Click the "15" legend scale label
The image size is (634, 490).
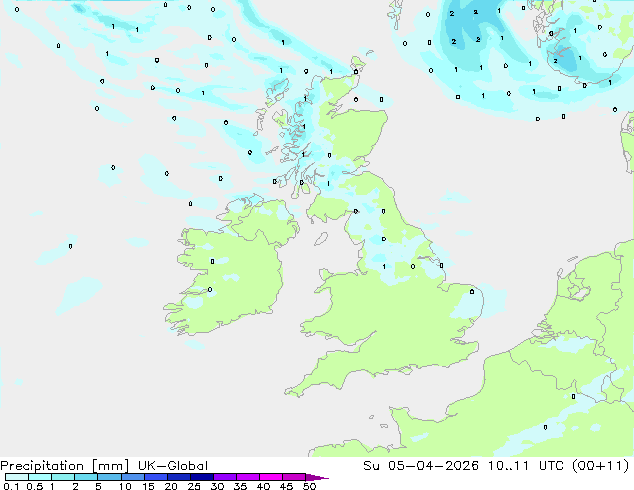(148, 486)
